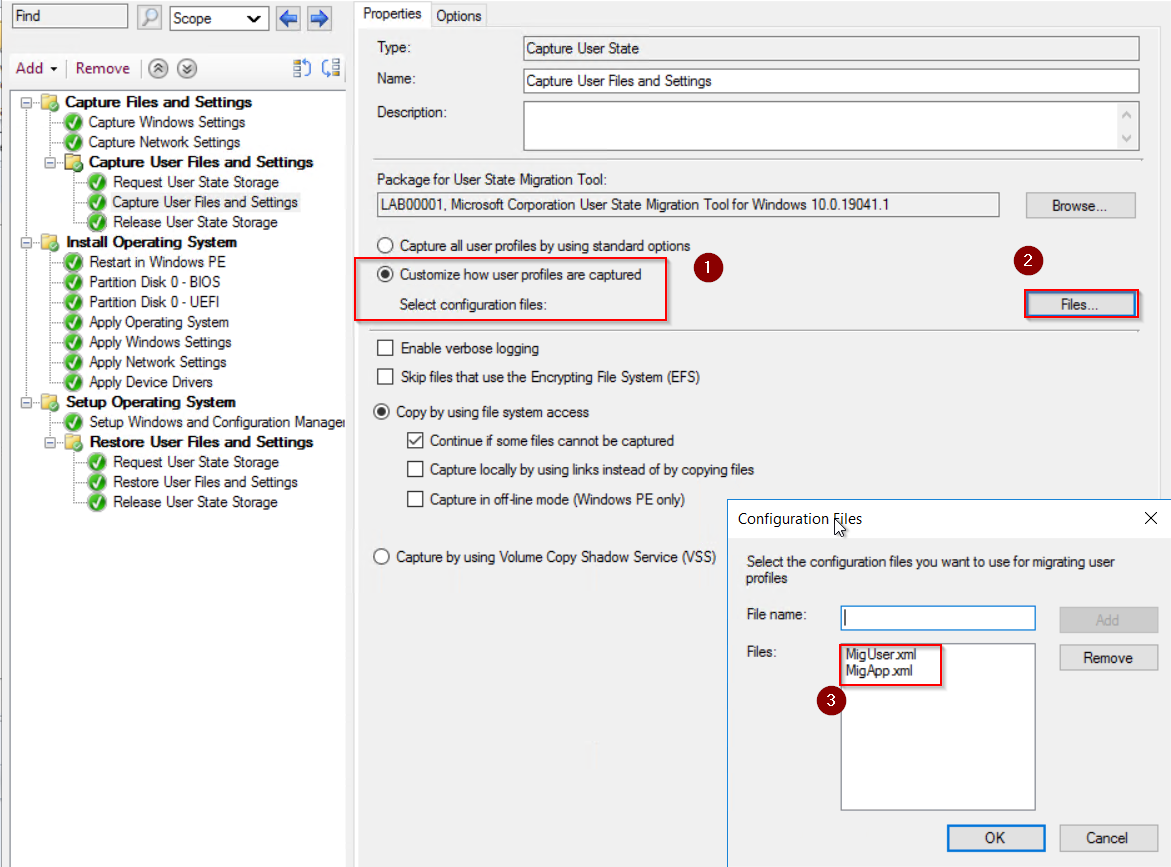Click folder icon of Install Operating System group
The height and width of the screenshot is (867, 1171).
[49, 242]
